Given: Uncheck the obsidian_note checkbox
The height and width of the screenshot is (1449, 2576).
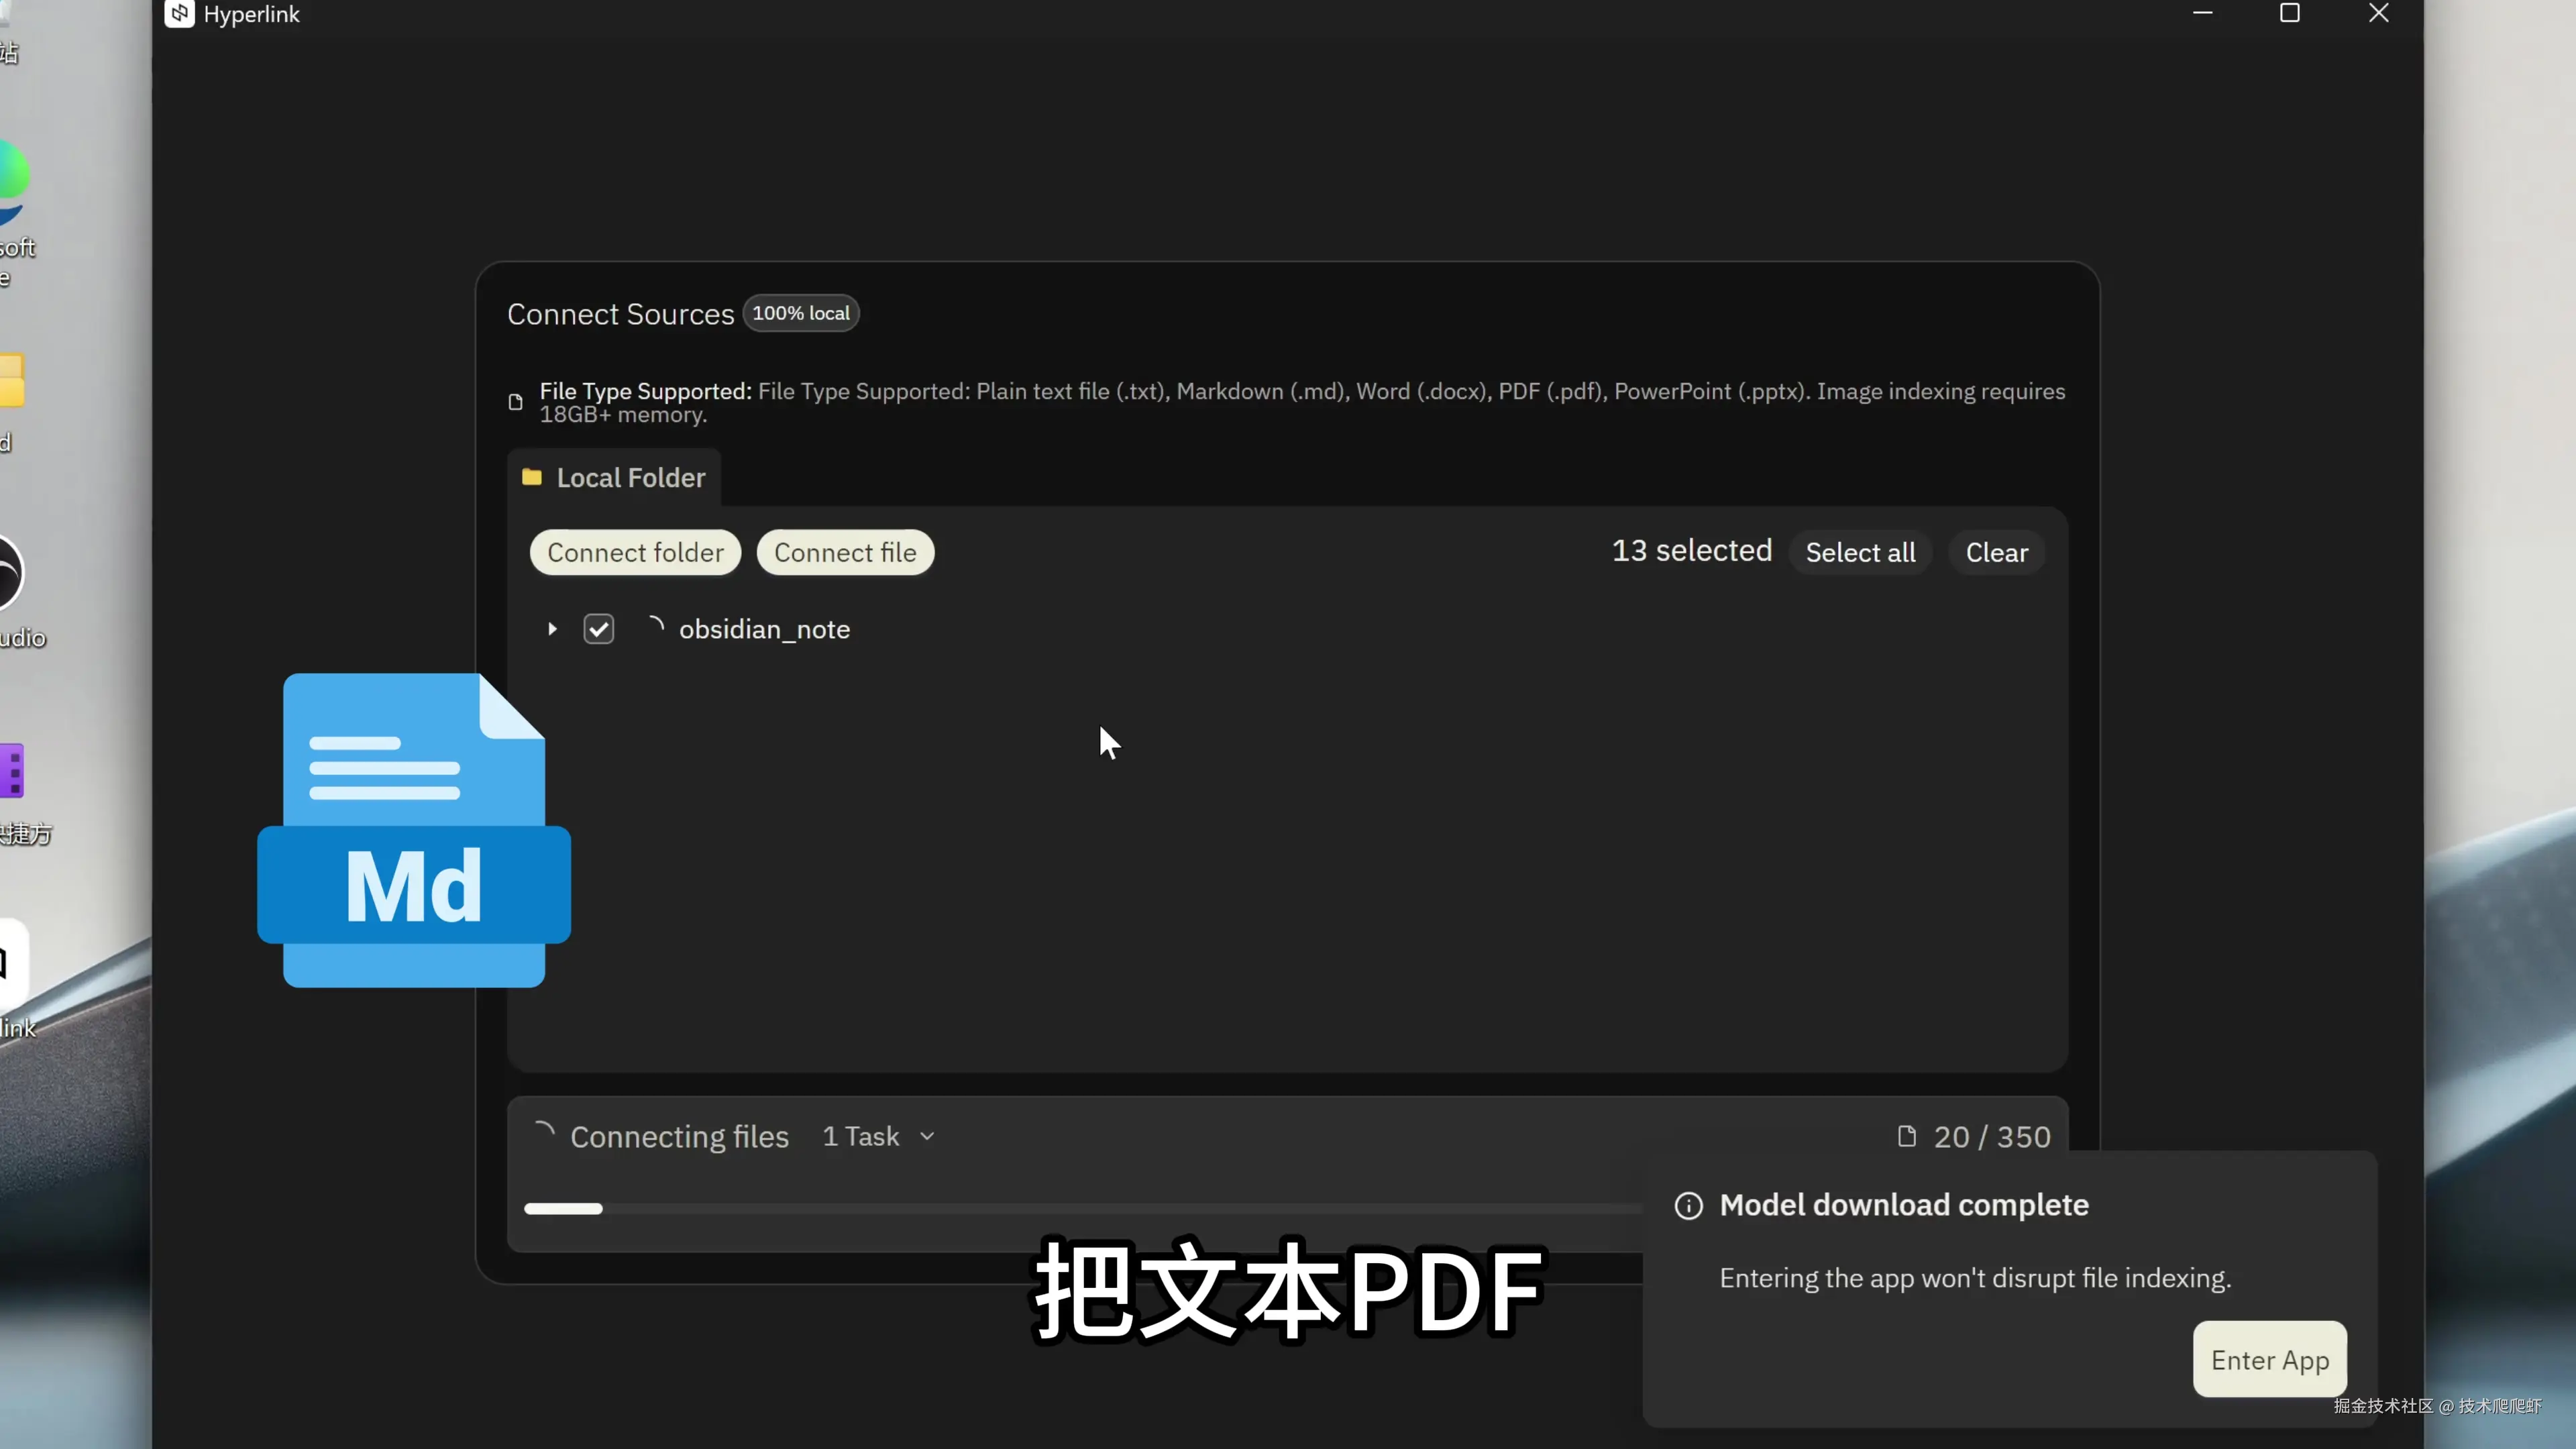Looking at the screenshot, I should pos(599,629).
